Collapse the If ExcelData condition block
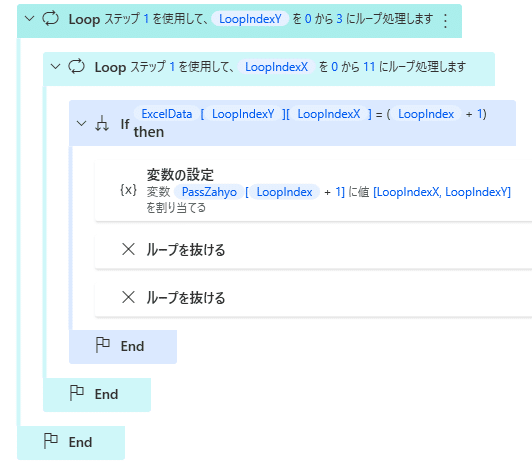This screenshot has height=462, width=532. click(x=81, y=123)
